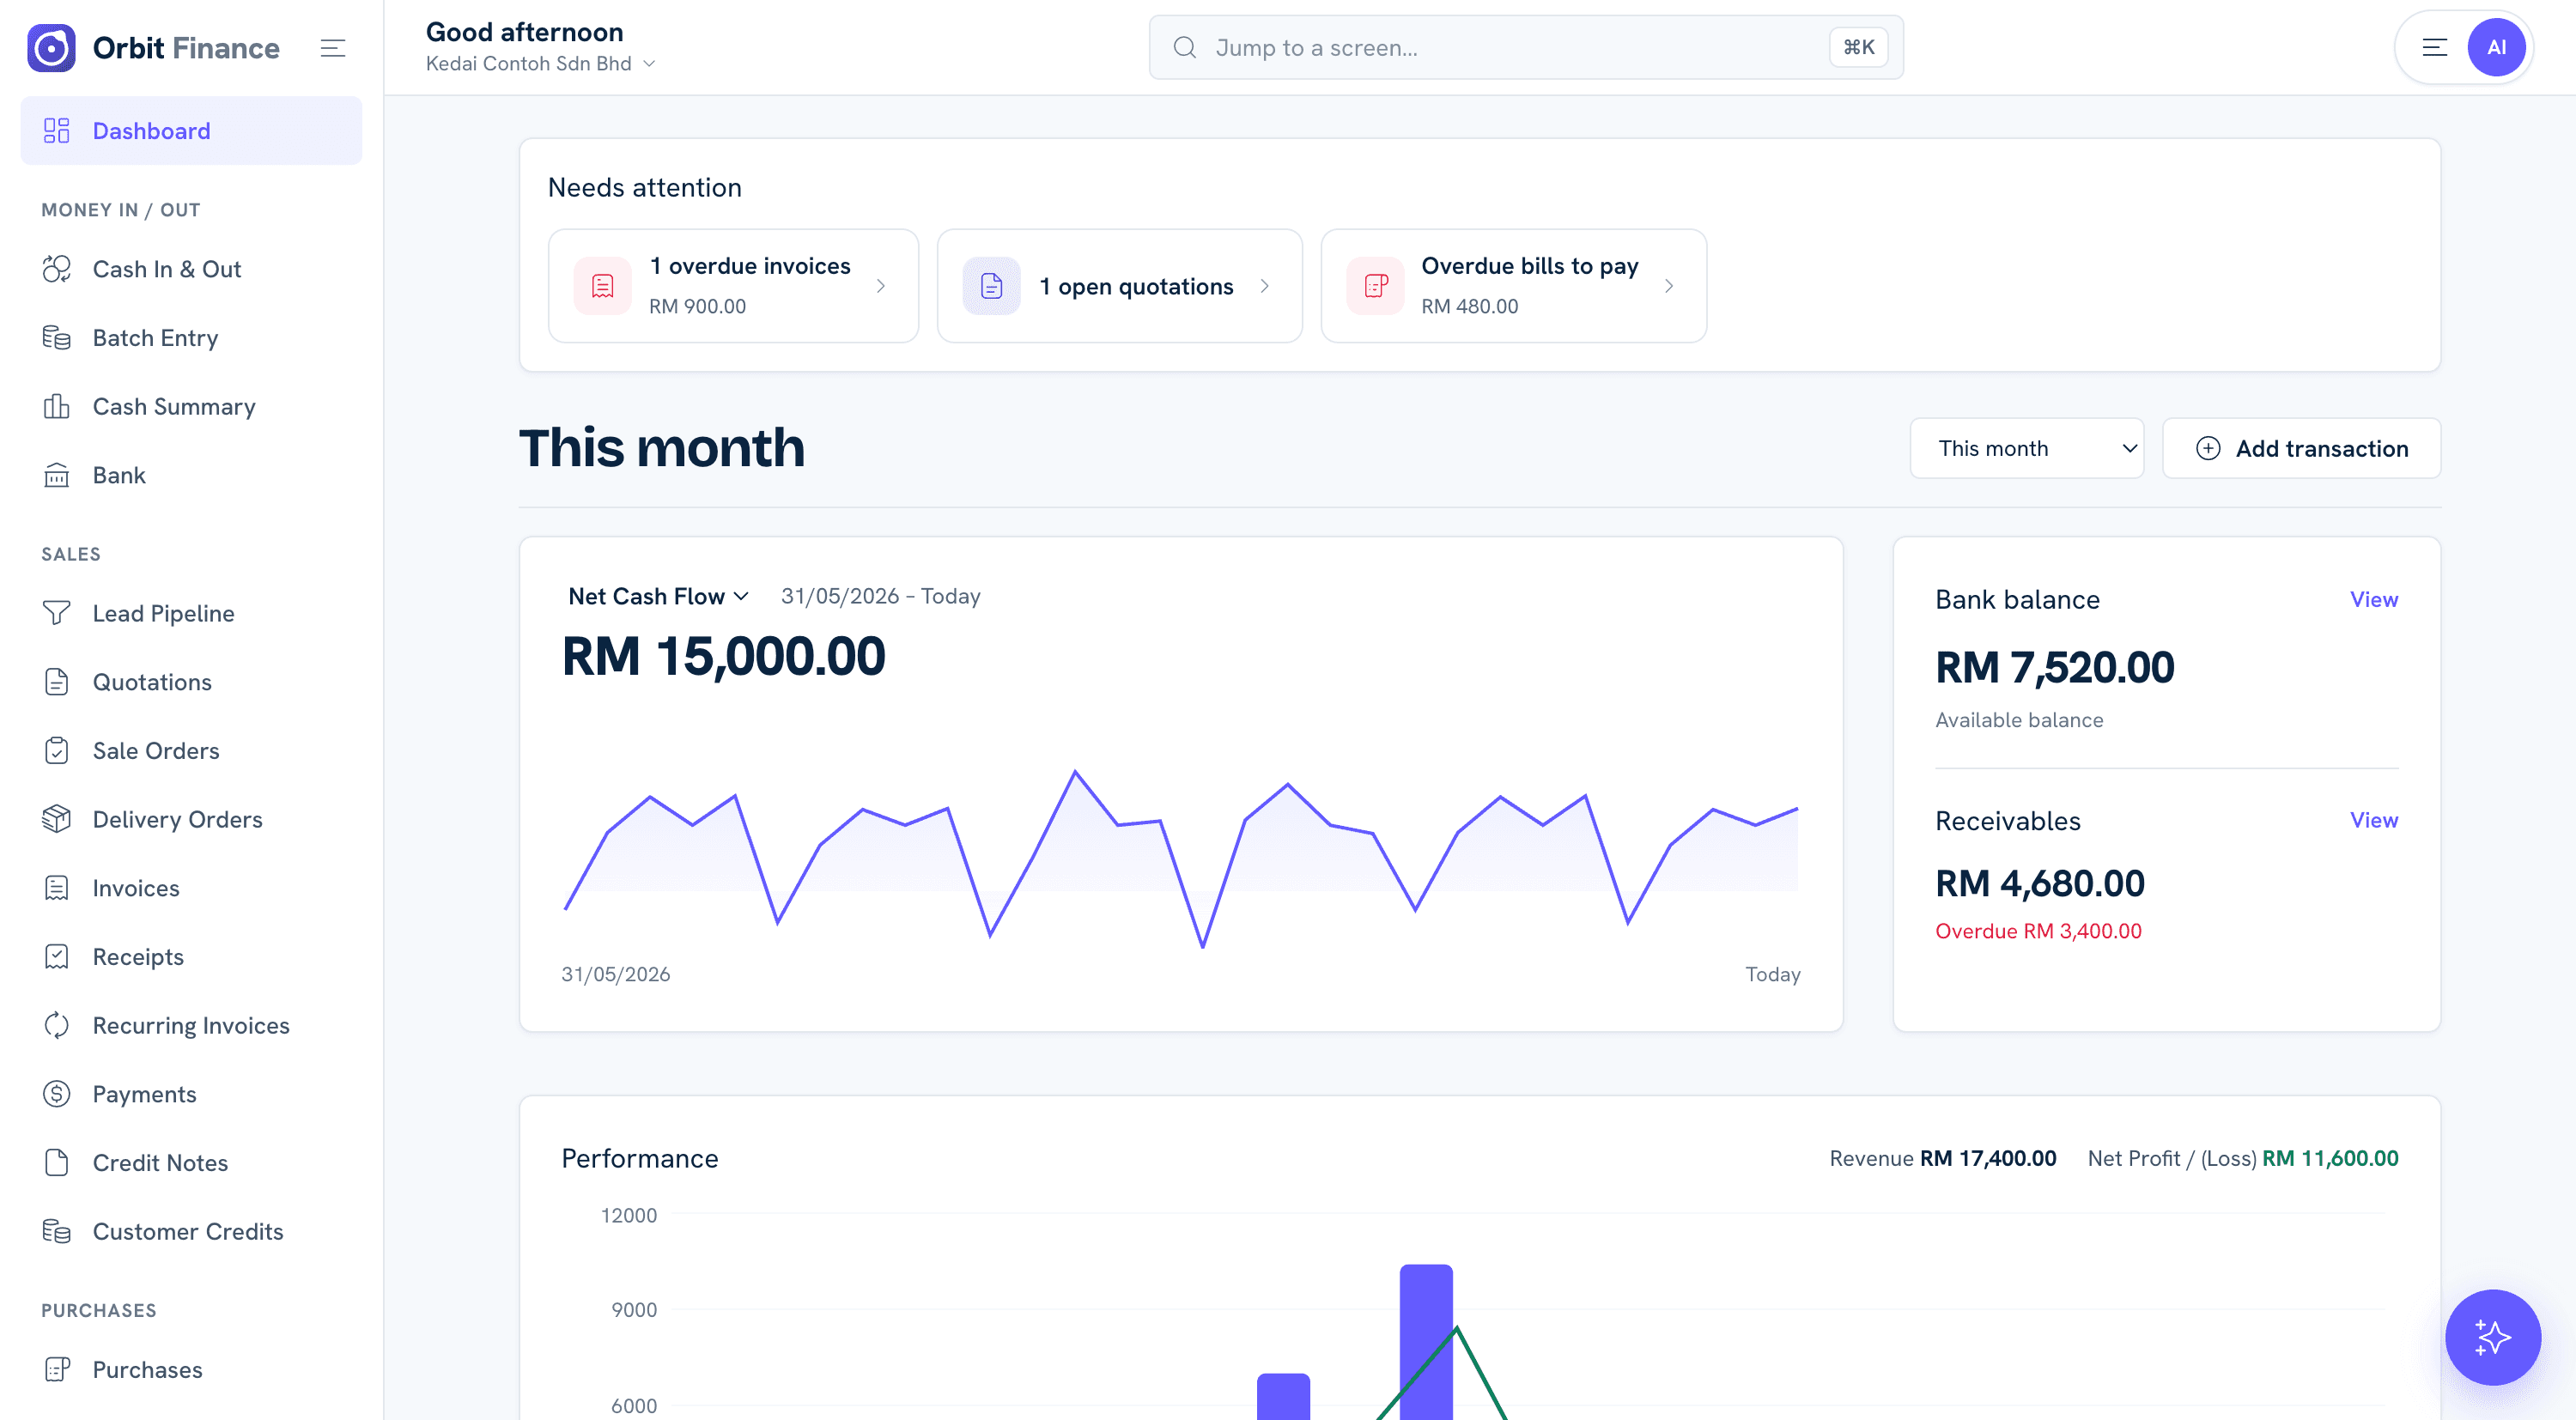
Task: Click the Customer Credits coins icon
Action: point(57,1232)
